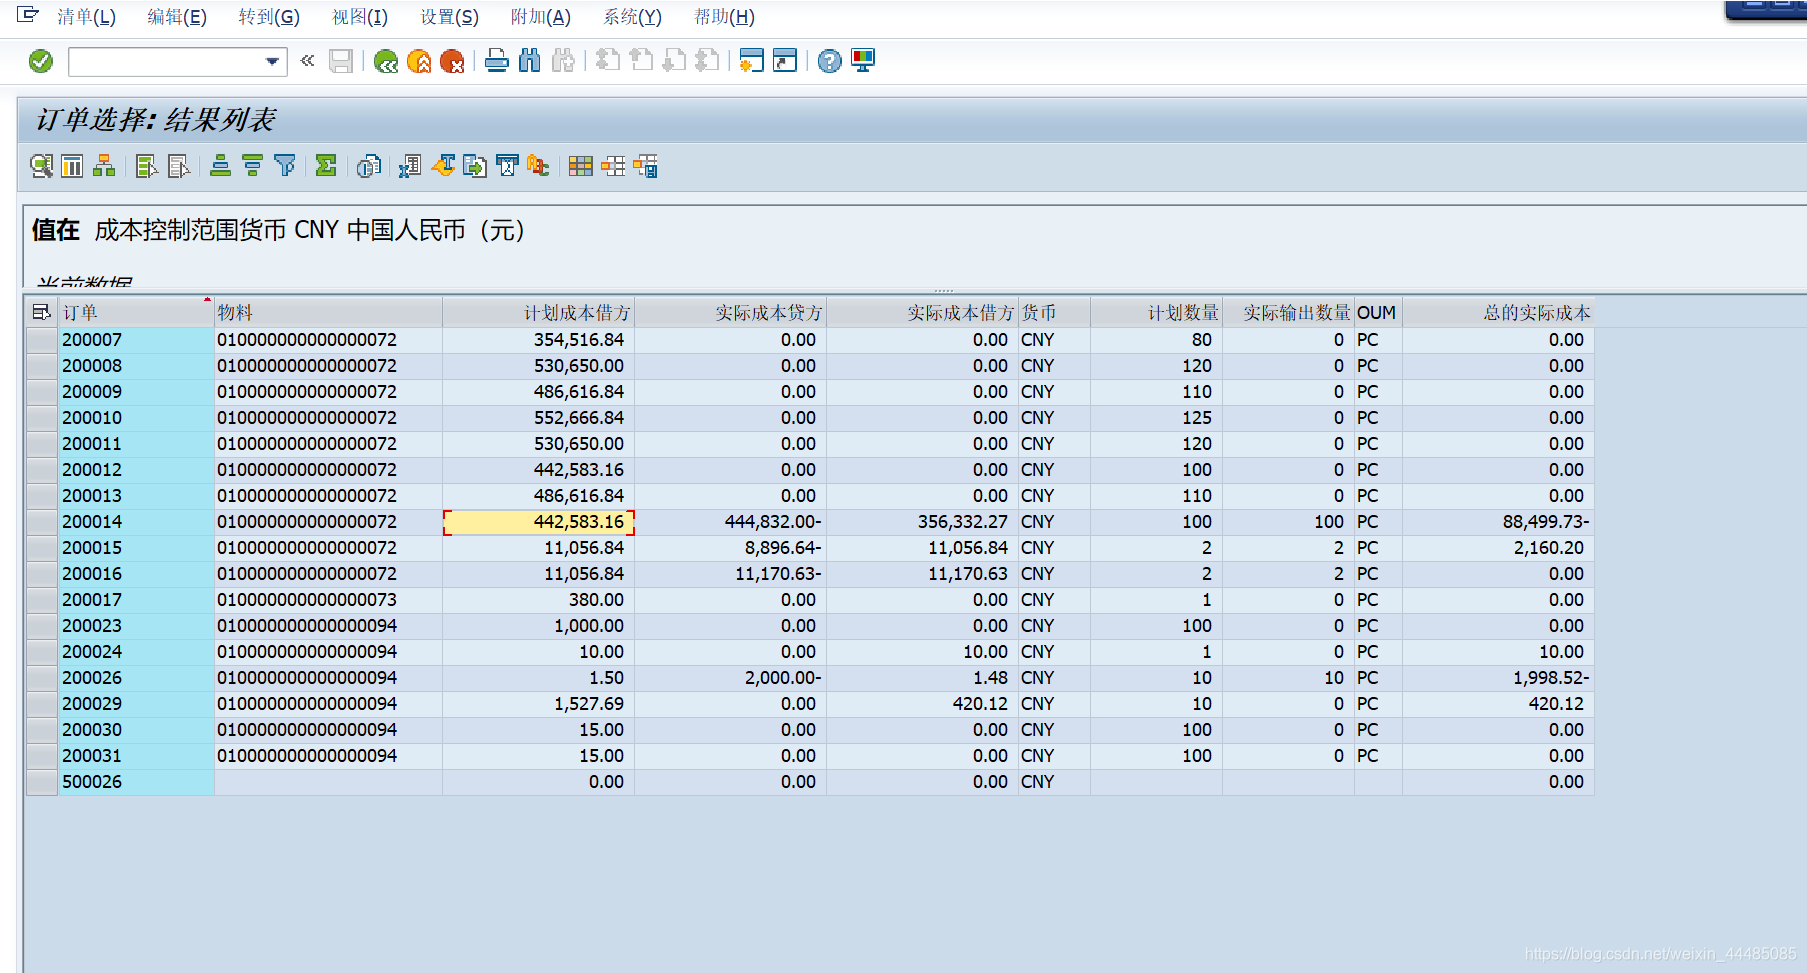This screenshot has width=1807, height=973.
Task: Click the Customize Local Layout monitor icon
Action: point(862,61)
